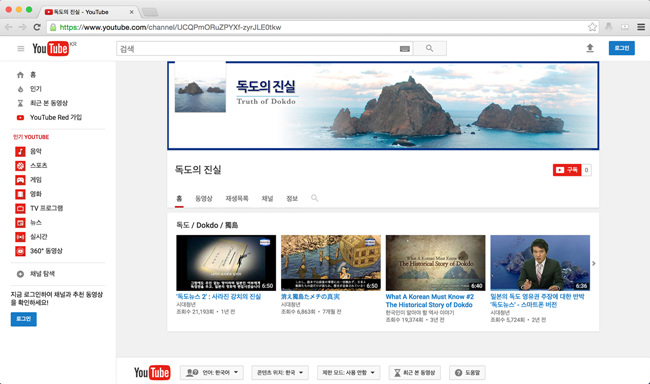Click the on-screen keyboard icon in search
This screenshot has height=384, width=650.
click(x=405, y=49)
